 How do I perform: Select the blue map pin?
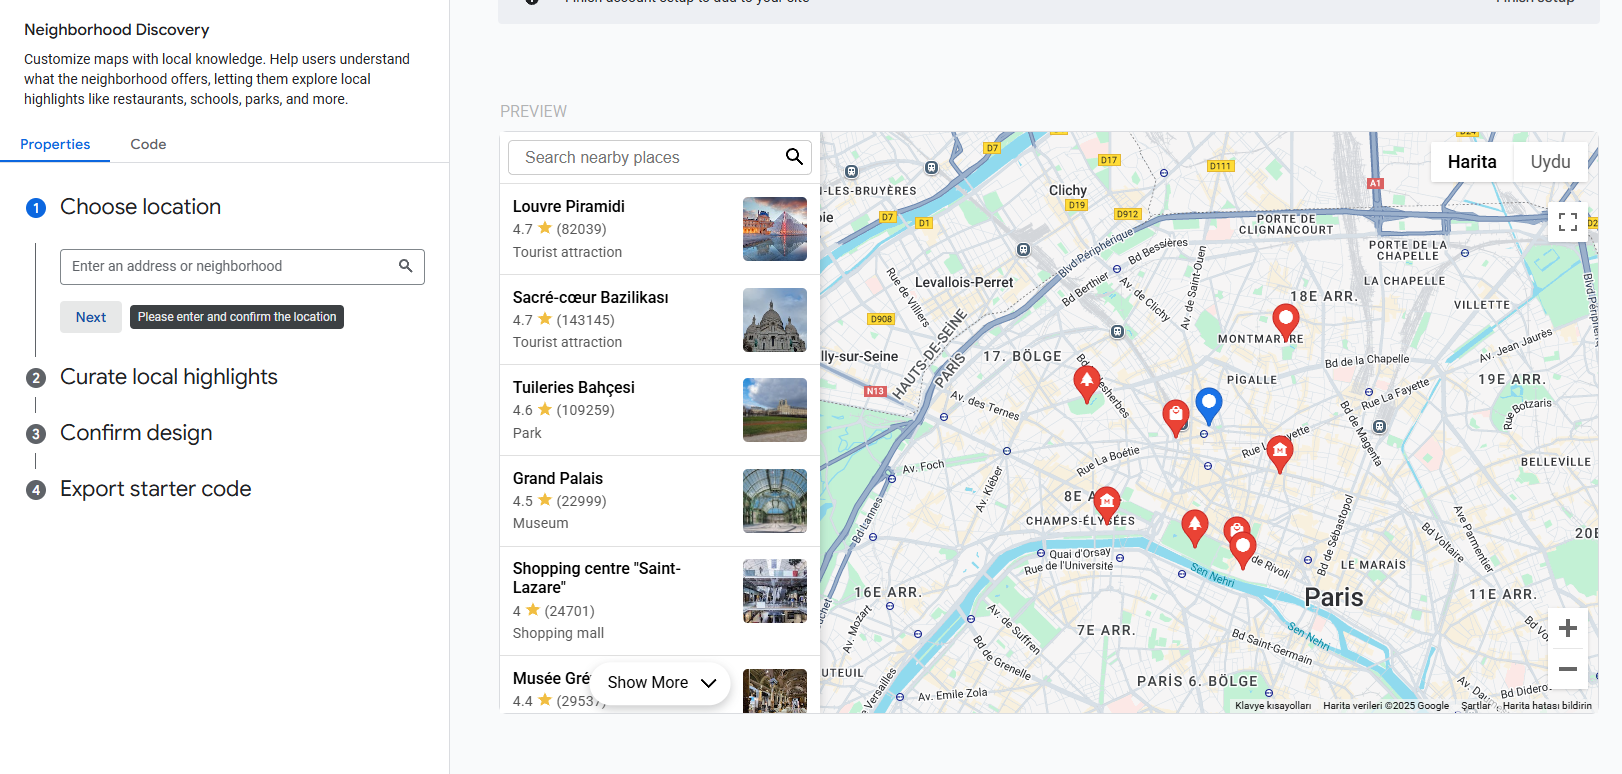point(1209,406)
